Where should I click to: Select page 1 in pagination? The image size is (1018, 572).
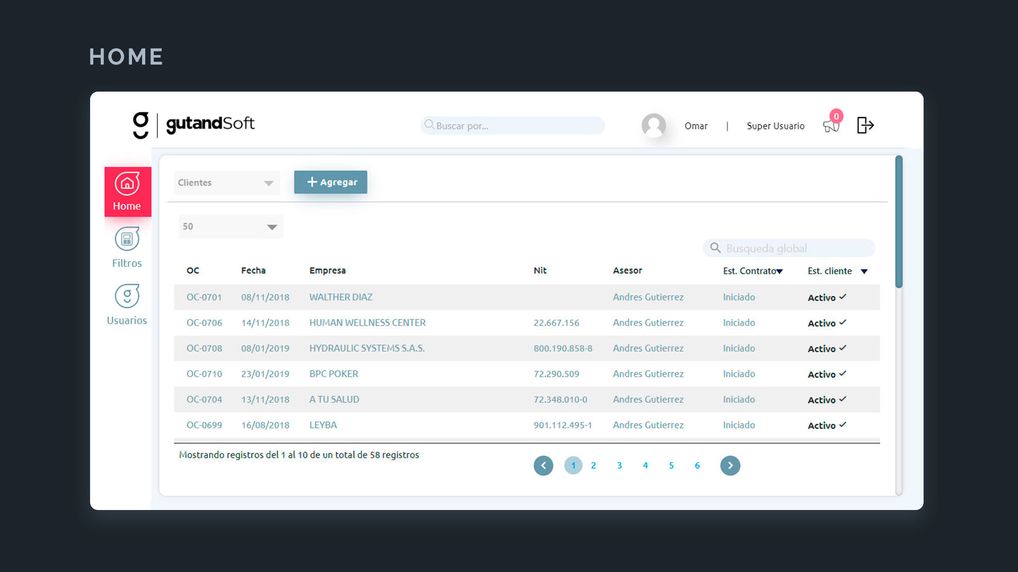pos(573,466)
